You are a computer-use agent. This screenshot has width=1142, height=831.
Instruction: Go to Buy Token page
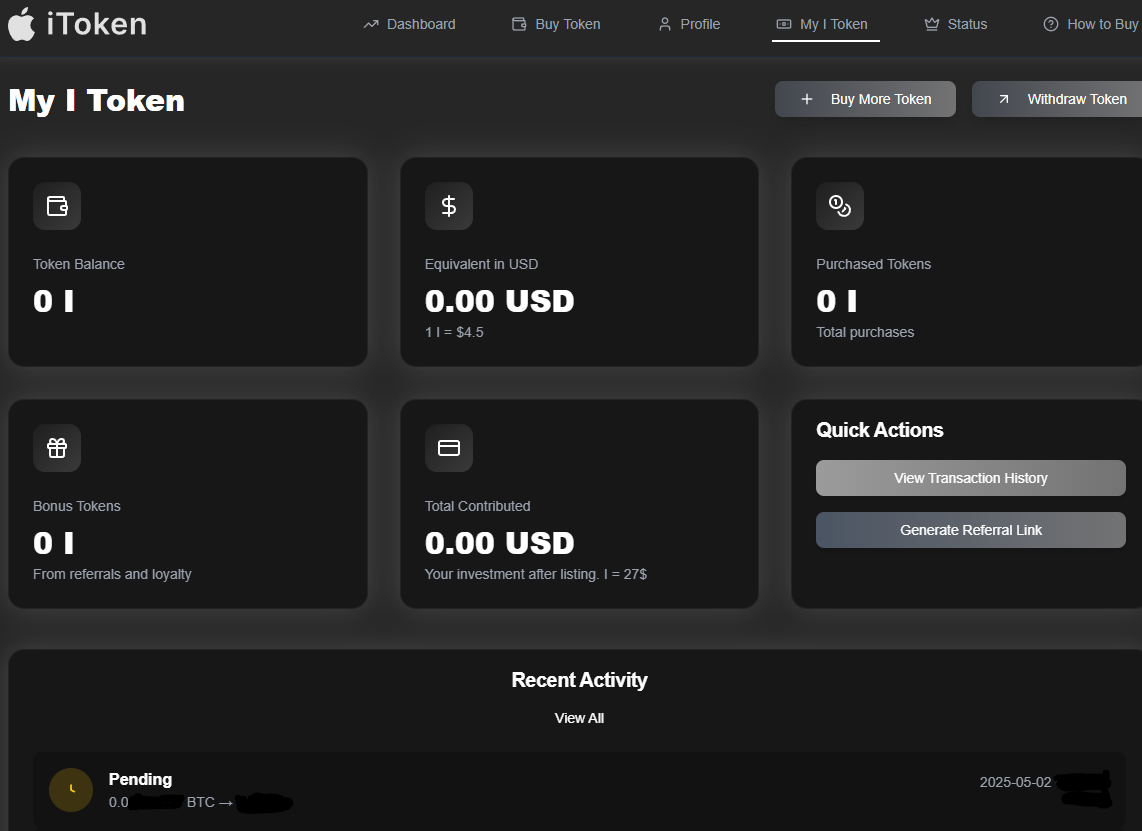(556, 24)
